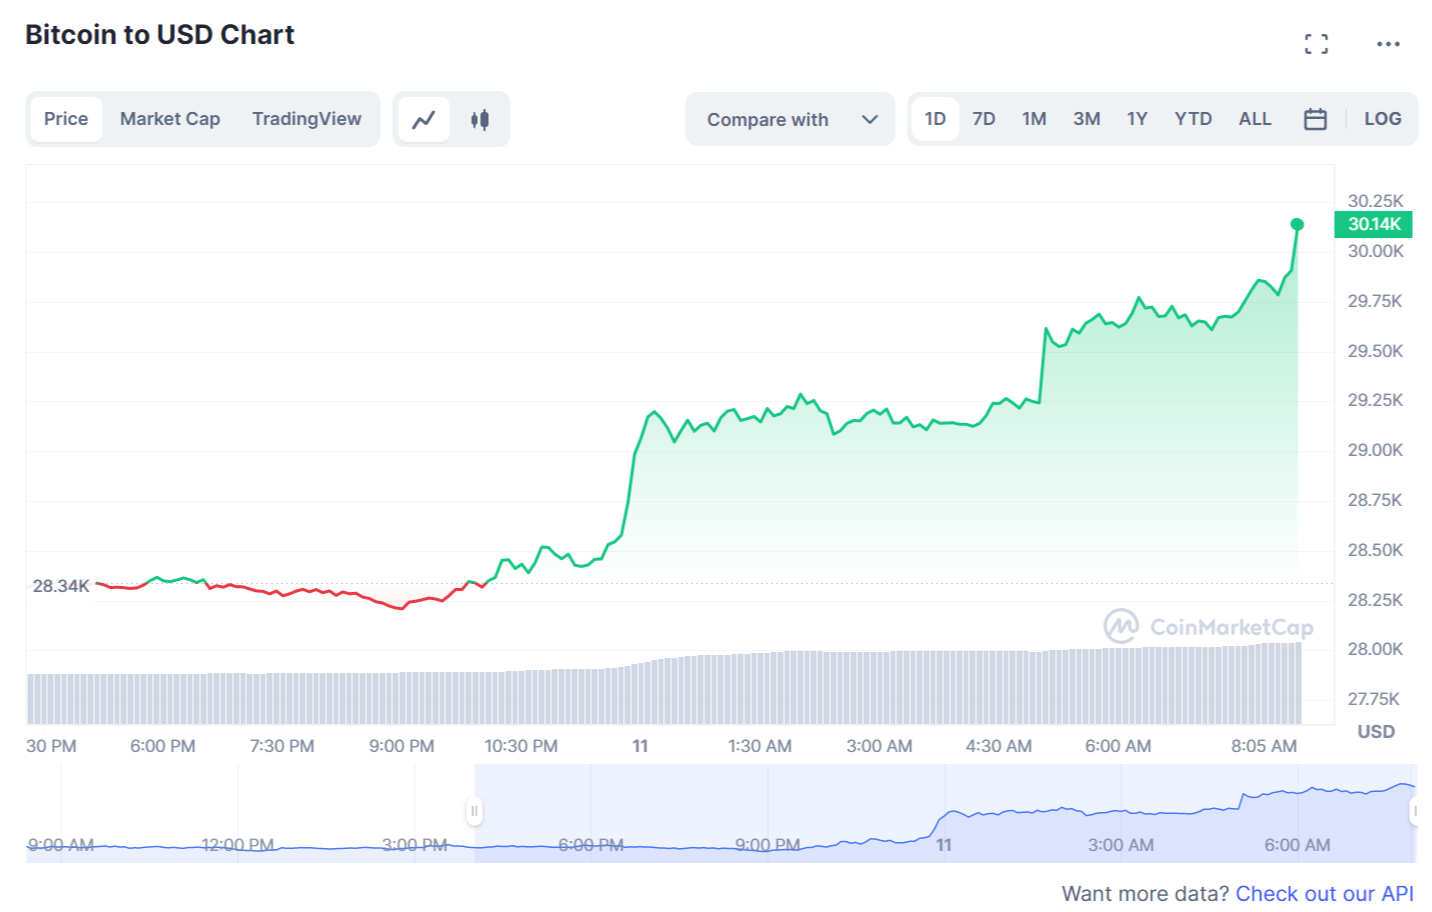The height and width of the screenshot is (912, 1432).
Task: Open the TradingView tab
Action: tap(306, 119)
